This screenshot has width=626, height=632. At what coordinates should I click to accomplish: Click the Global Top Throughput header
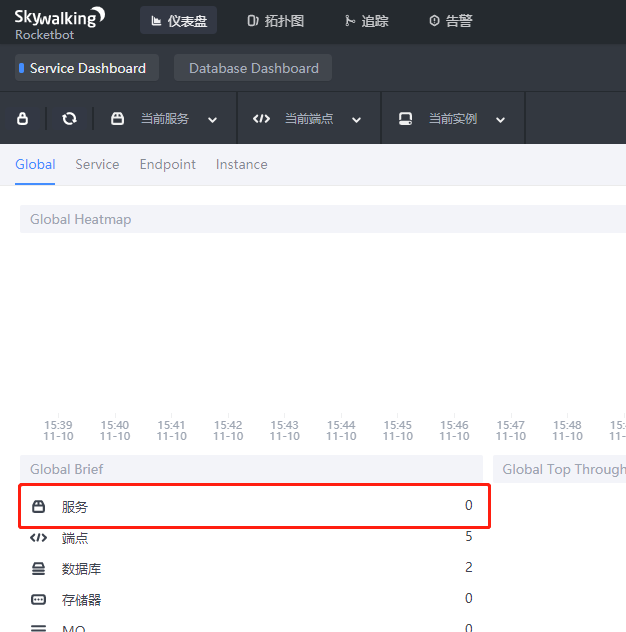click(x=559, y=469)
